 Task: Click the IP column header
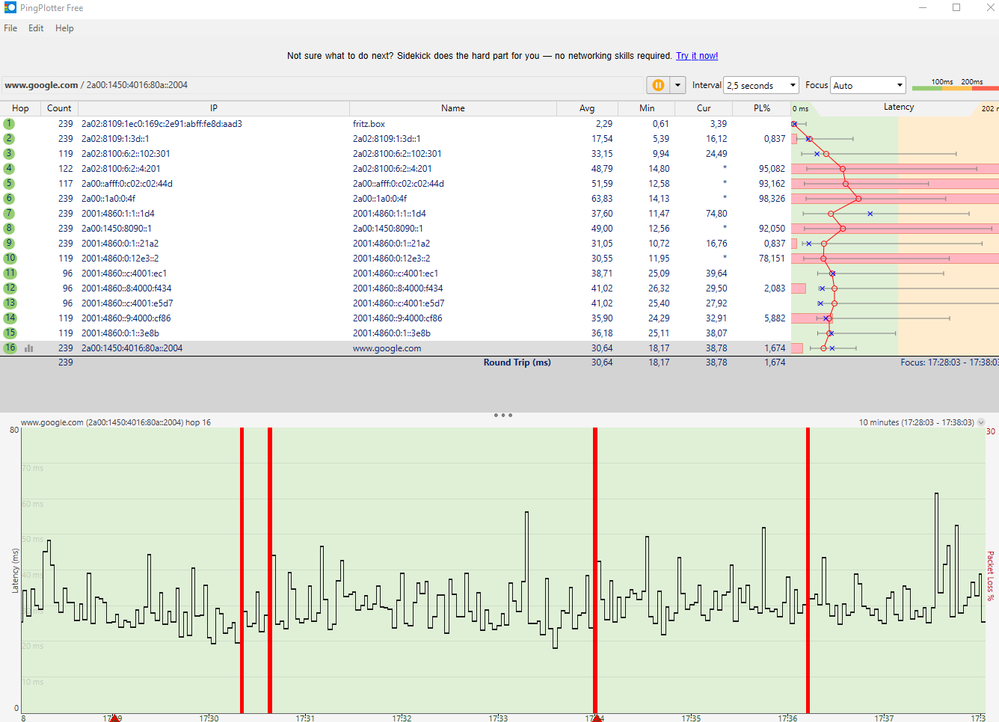[x=214, y=108]
